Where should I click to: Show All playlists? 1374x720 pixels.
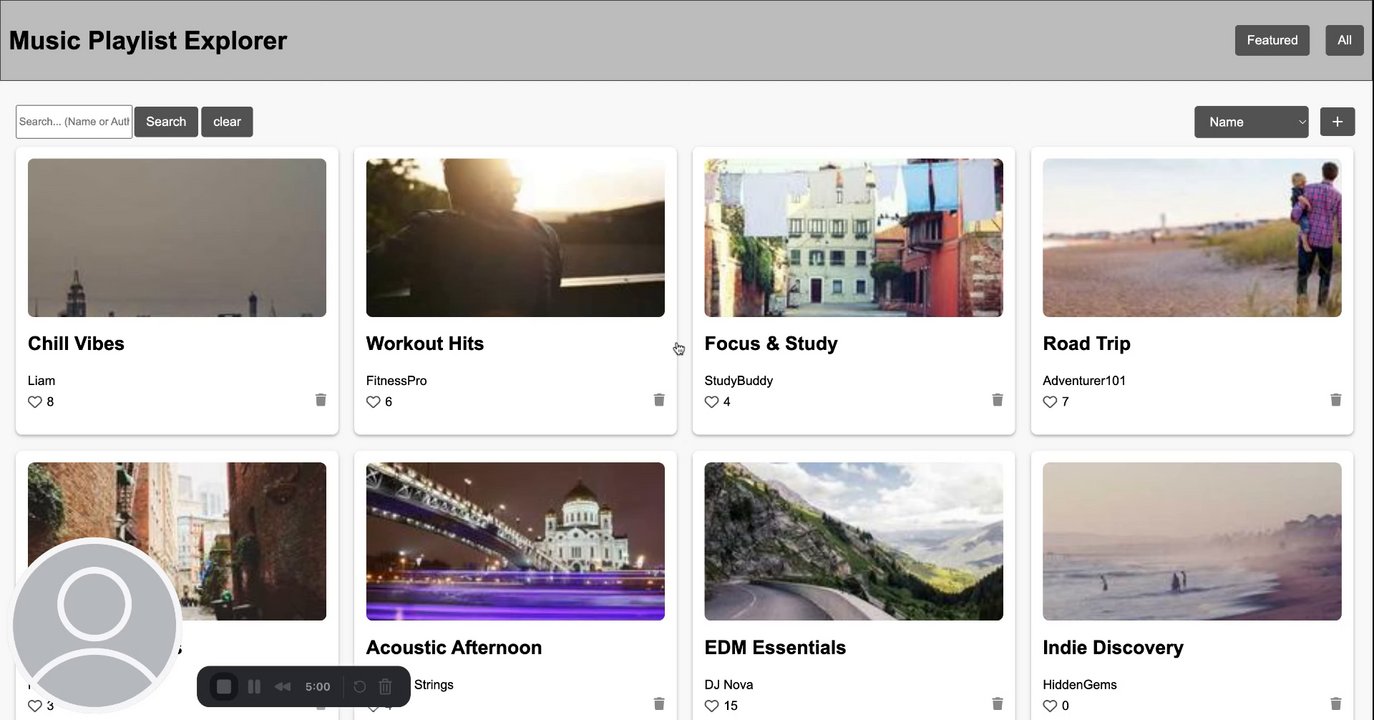pos(1344,40)
